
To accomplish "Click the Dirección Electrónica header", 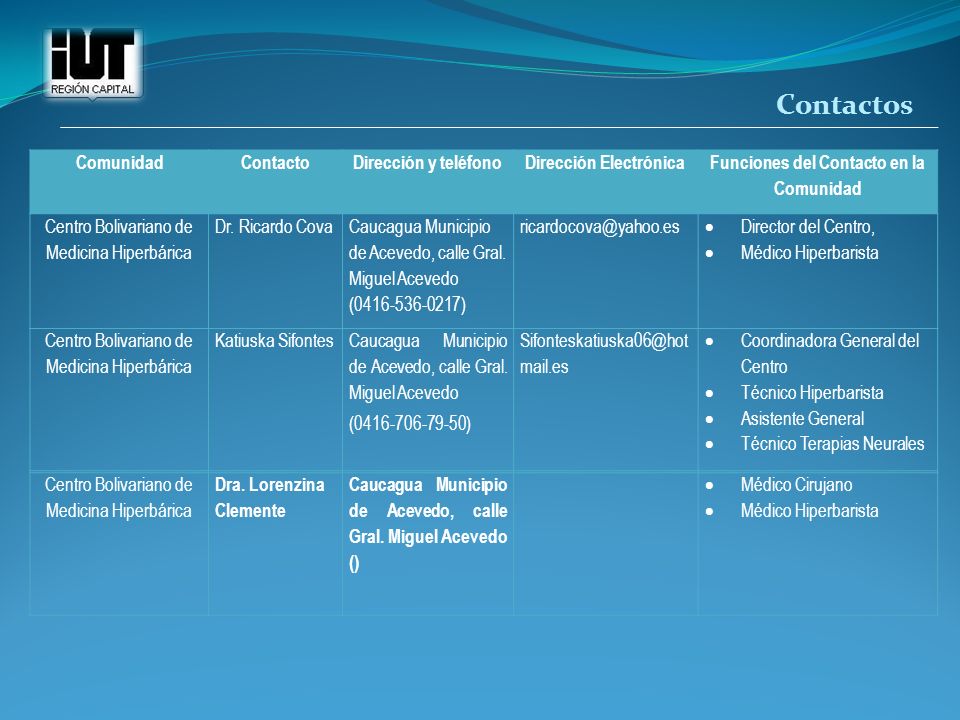I will point(604,163).
